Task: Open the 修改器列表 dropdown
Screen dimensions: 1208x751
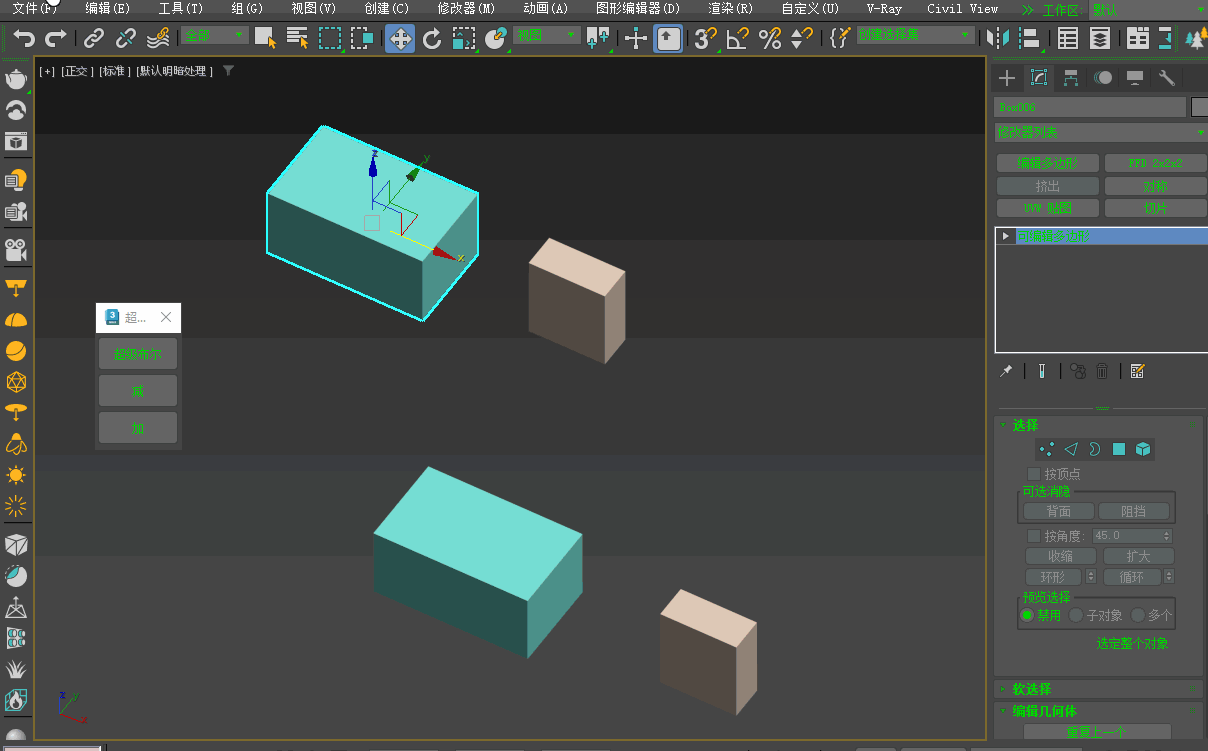Action: (1100, 132)
